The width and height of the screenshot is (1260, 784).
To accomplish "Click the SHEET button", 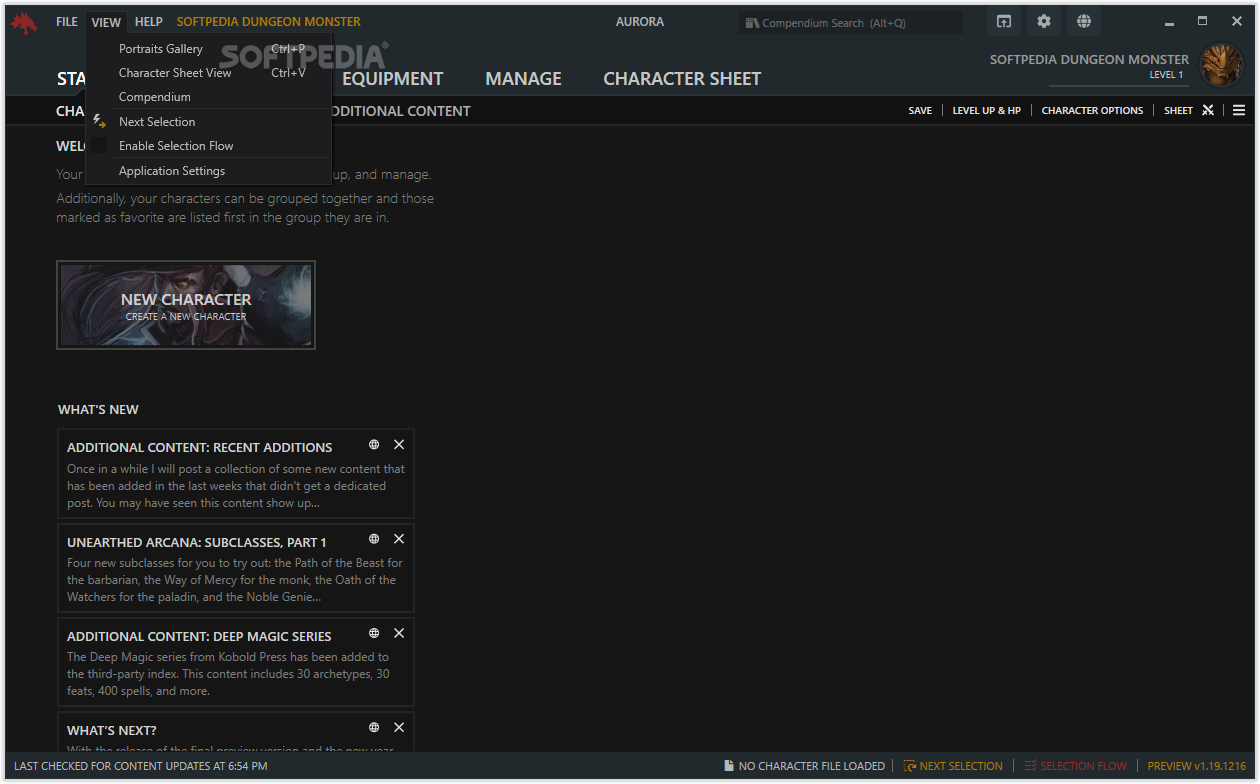I will coord(1178,111).
